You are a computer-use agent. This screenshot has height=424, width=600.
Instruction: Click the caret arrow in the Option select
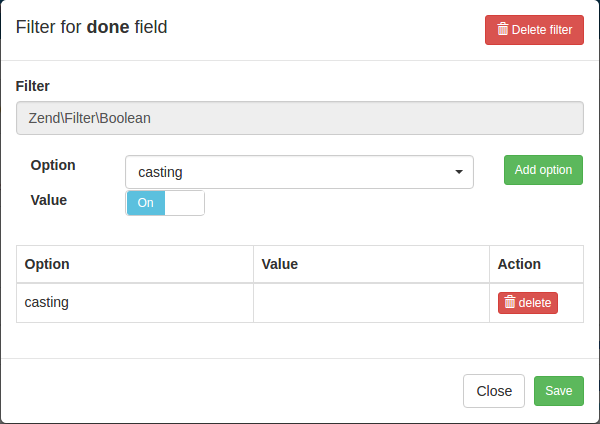pyautogui.click(x=459, y=172)
